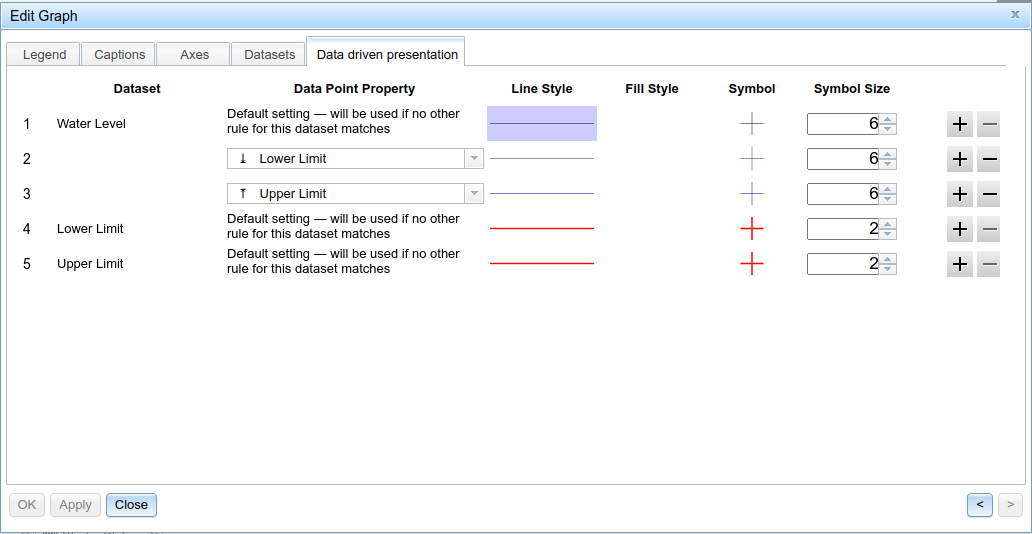
Task: Add a rule for Upper Limit dataset row 5
Action: [x=959, y=264]
